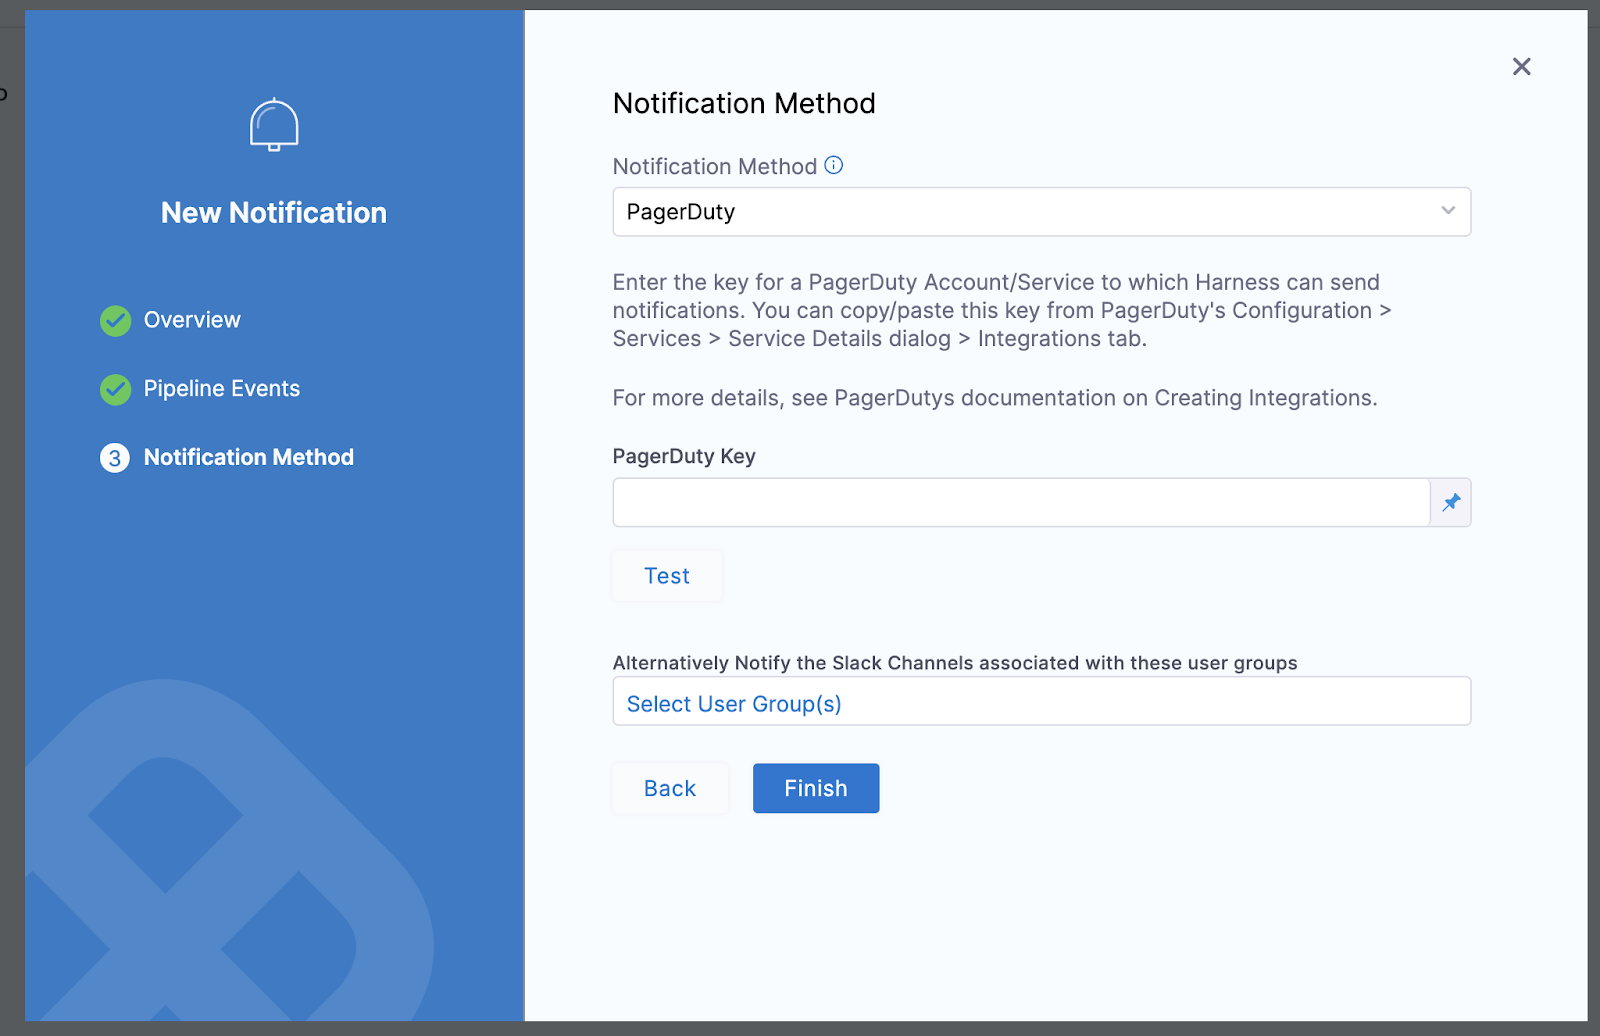Select the Overview step in the sidebar
The image size is (1600, 1036).
192,319
